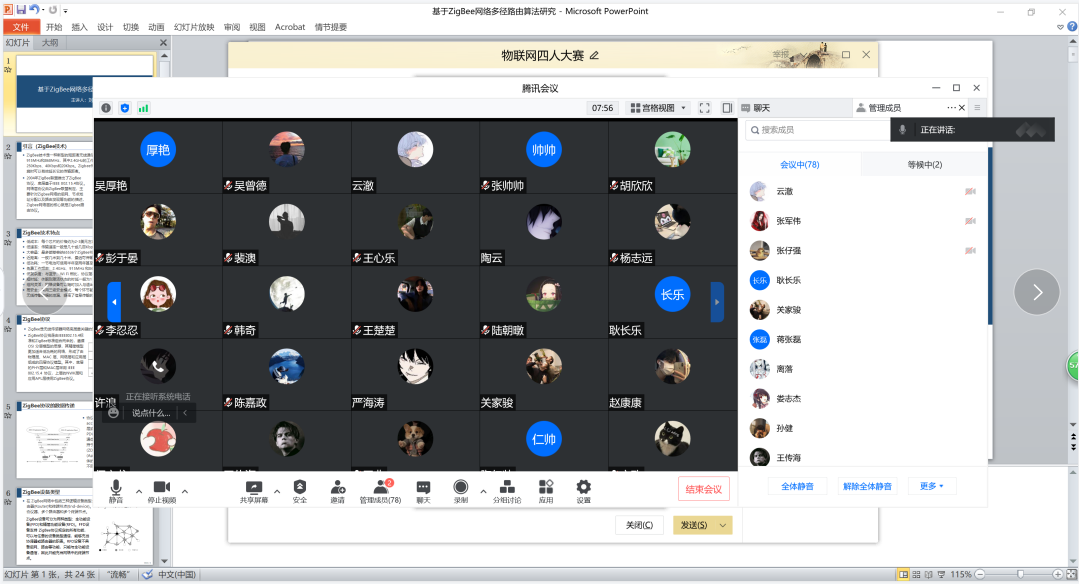Toggle camera with 停止视频
1079x584 pixels.
161,487
